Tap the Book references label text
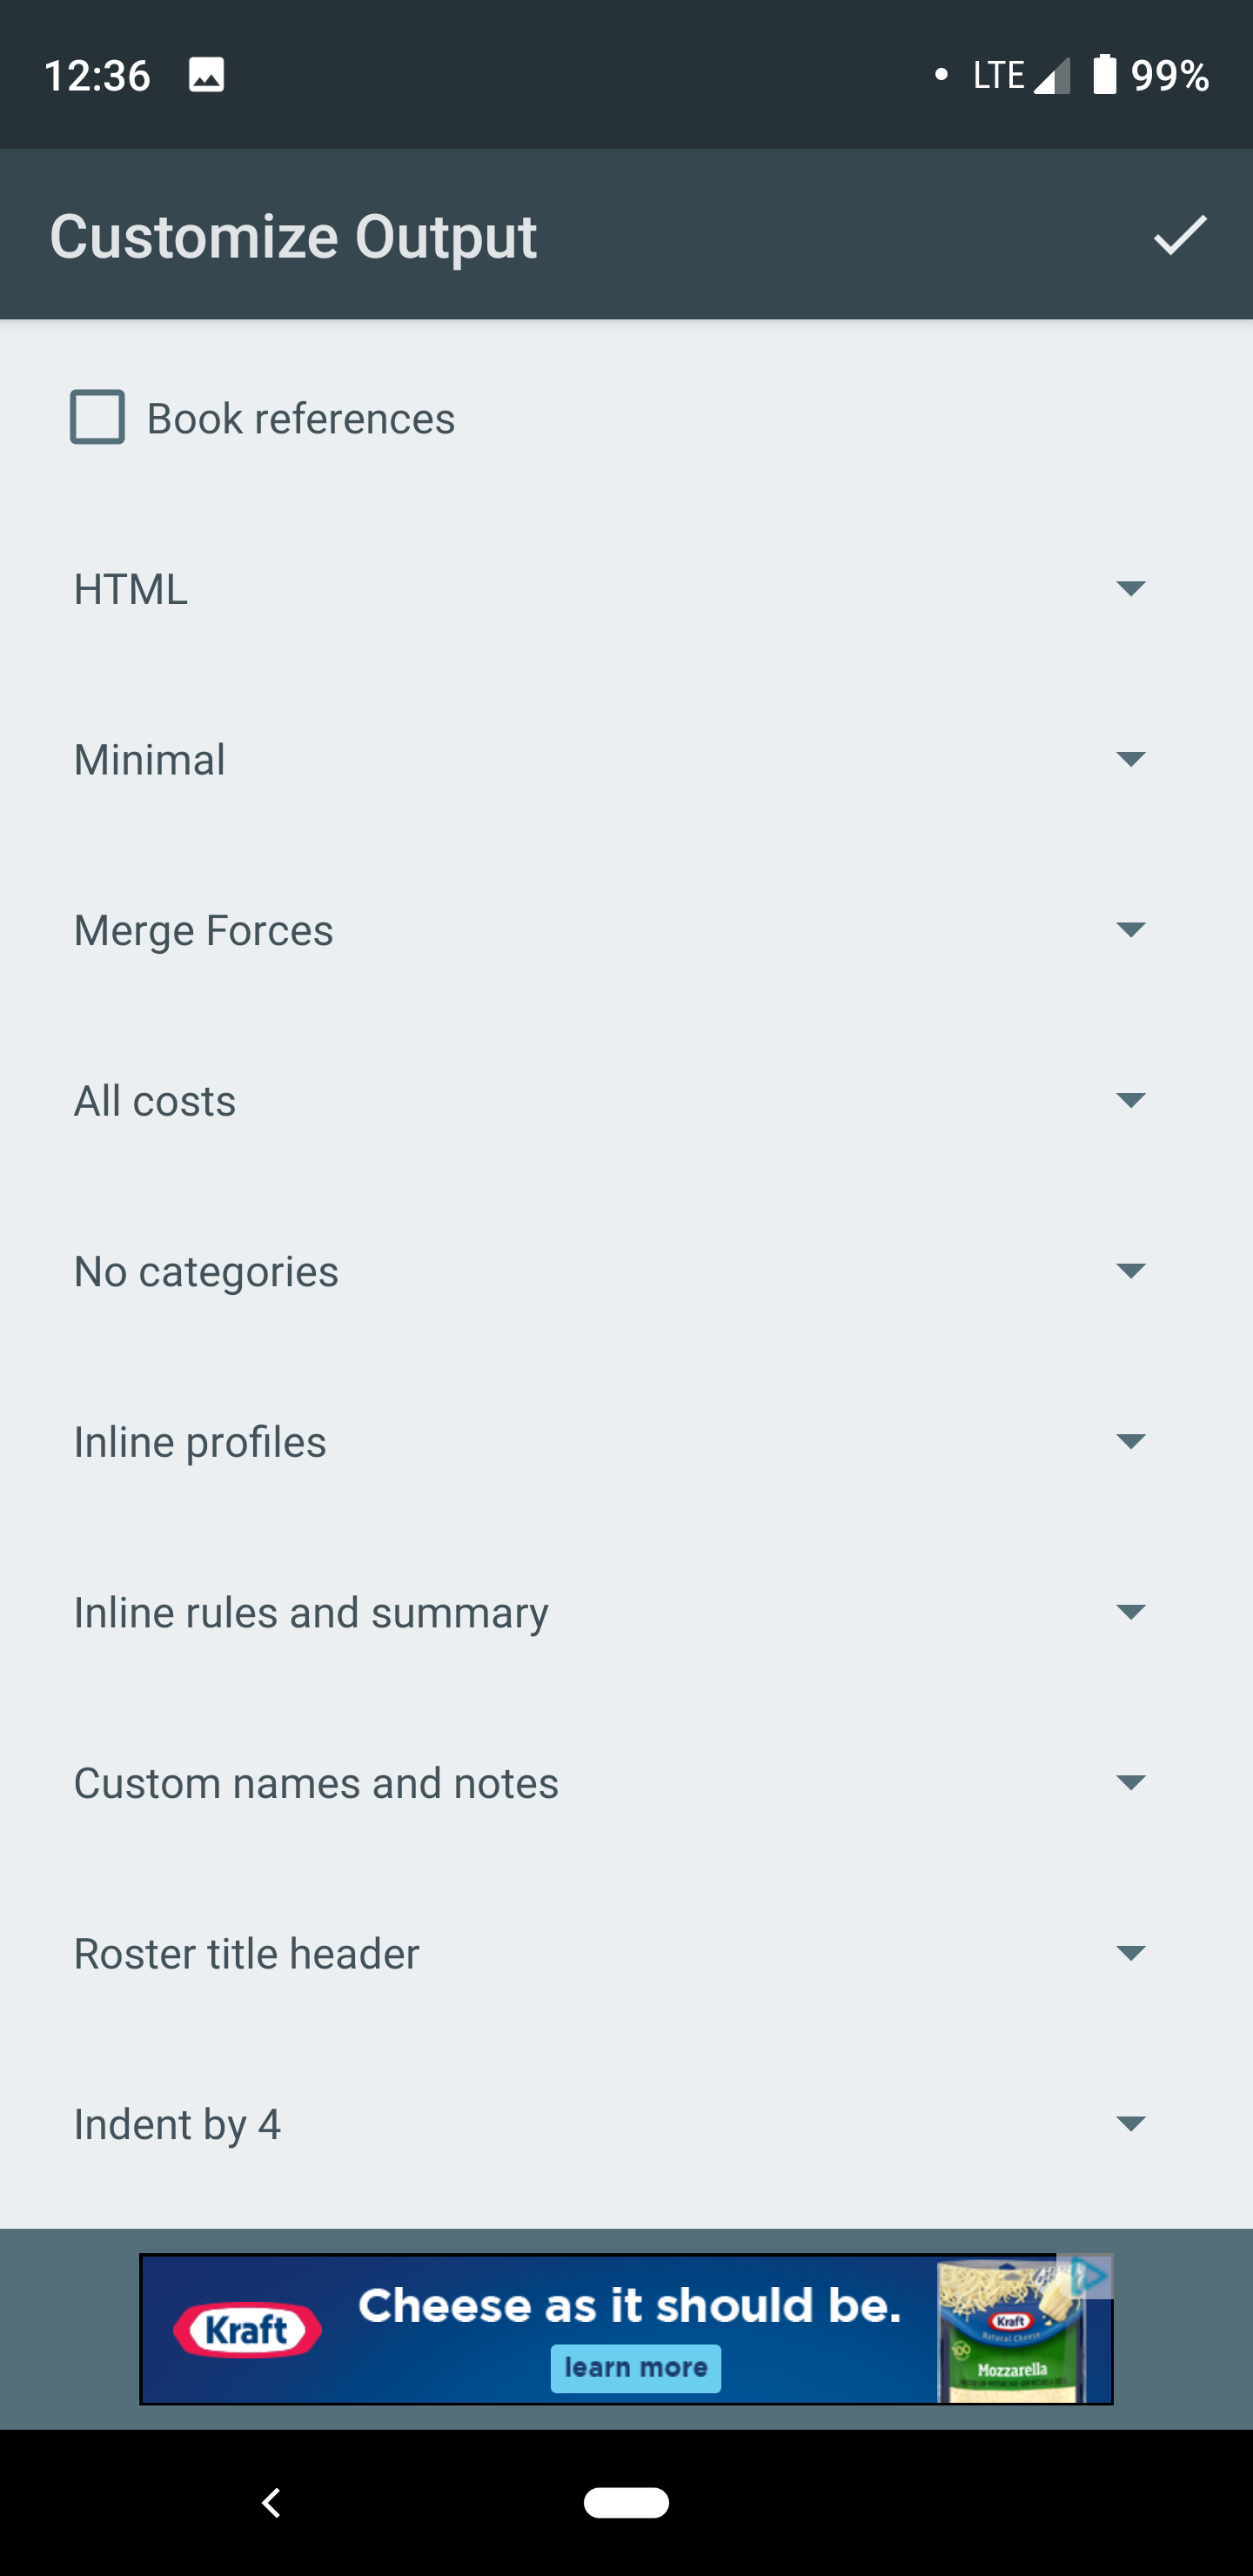1253x2576 pixels. tap(300, 418)
